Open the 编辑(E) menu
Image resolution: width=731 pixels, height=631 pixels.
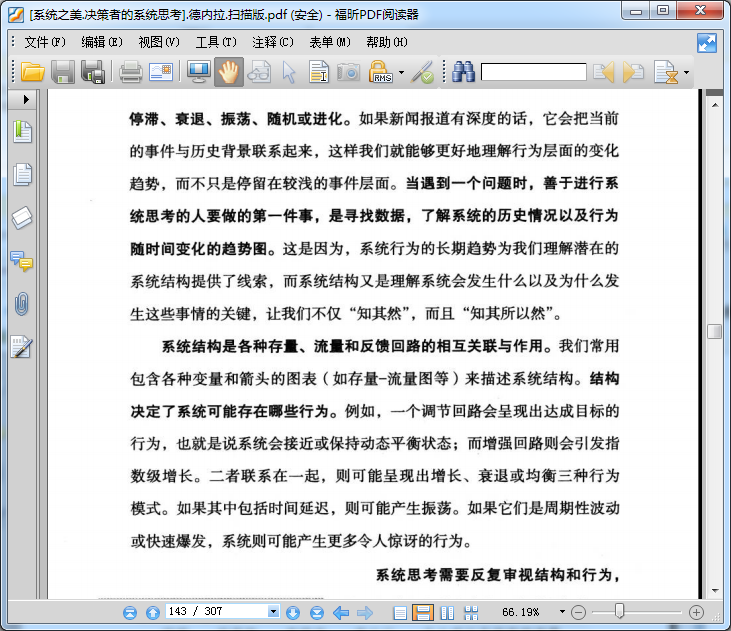click(102, 42)
